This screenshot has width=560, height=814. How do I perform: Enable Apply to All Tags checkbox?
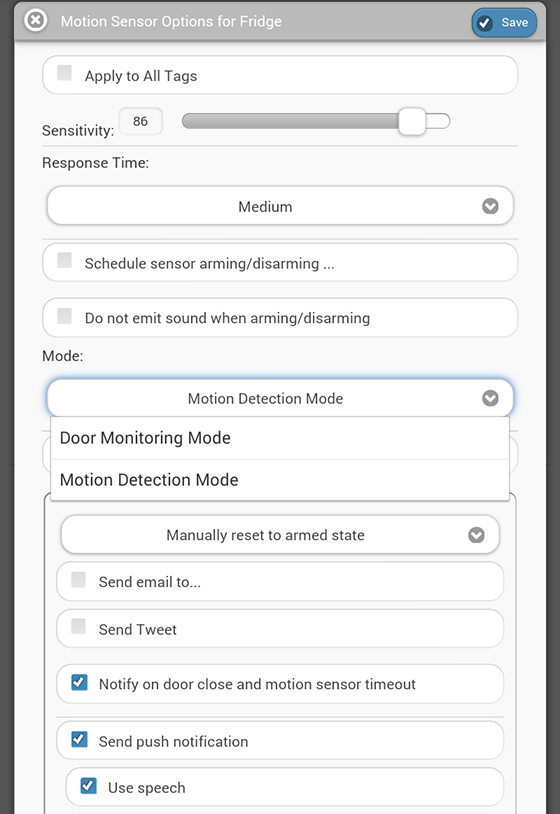pyautogui.click(x=64, y=73)
